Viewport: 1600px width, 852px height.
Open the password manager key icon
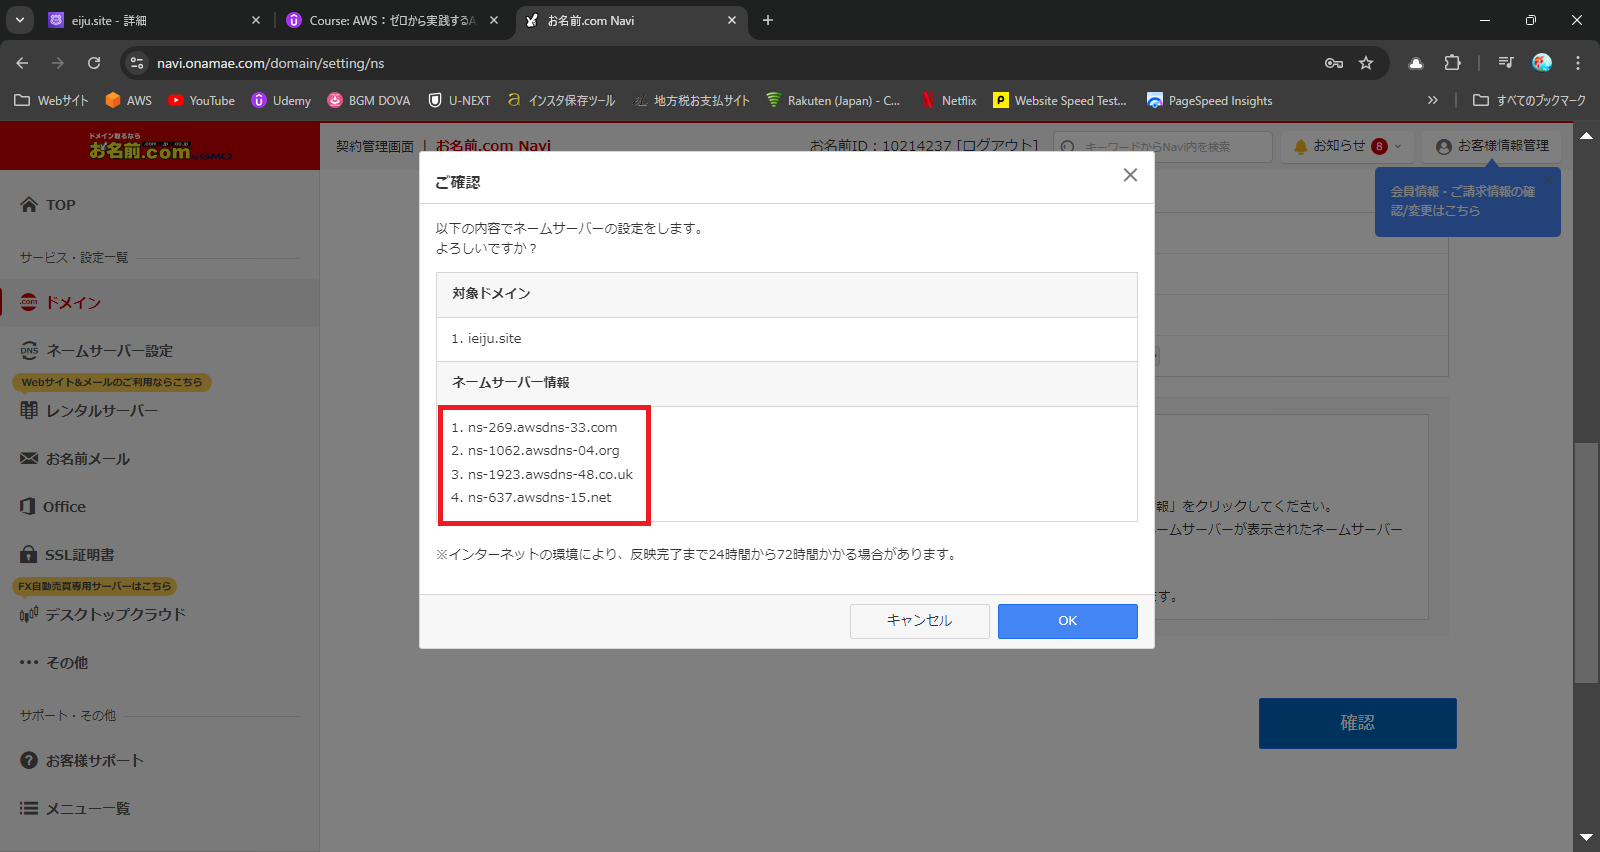[1334, 63]
